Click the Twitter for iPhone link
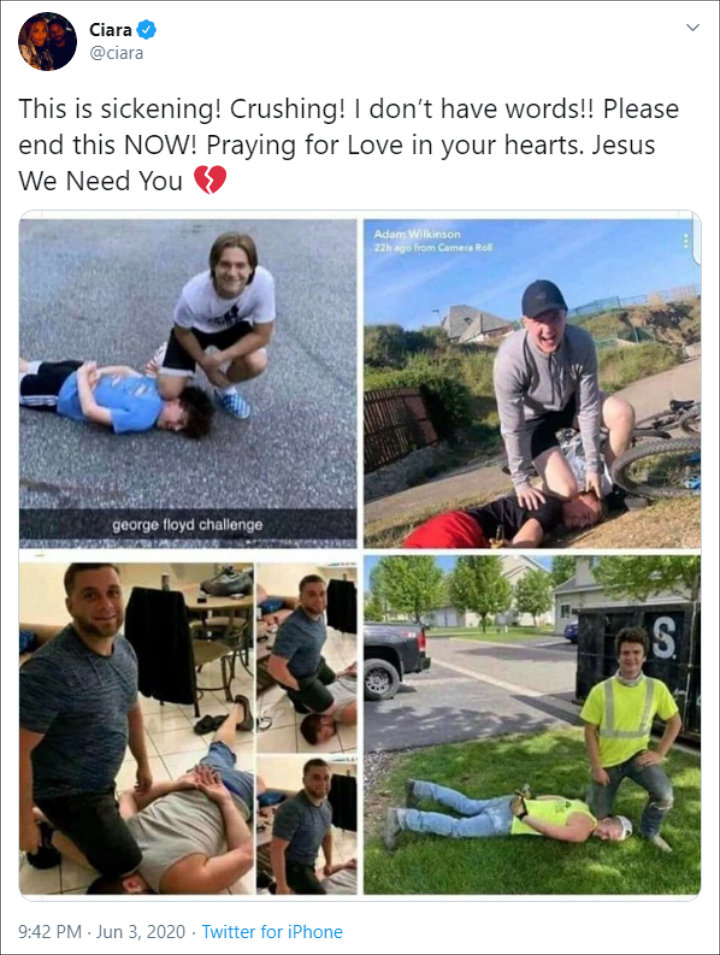Image resolution: width=720 pixels, height=955 pixels. point(272,932)
